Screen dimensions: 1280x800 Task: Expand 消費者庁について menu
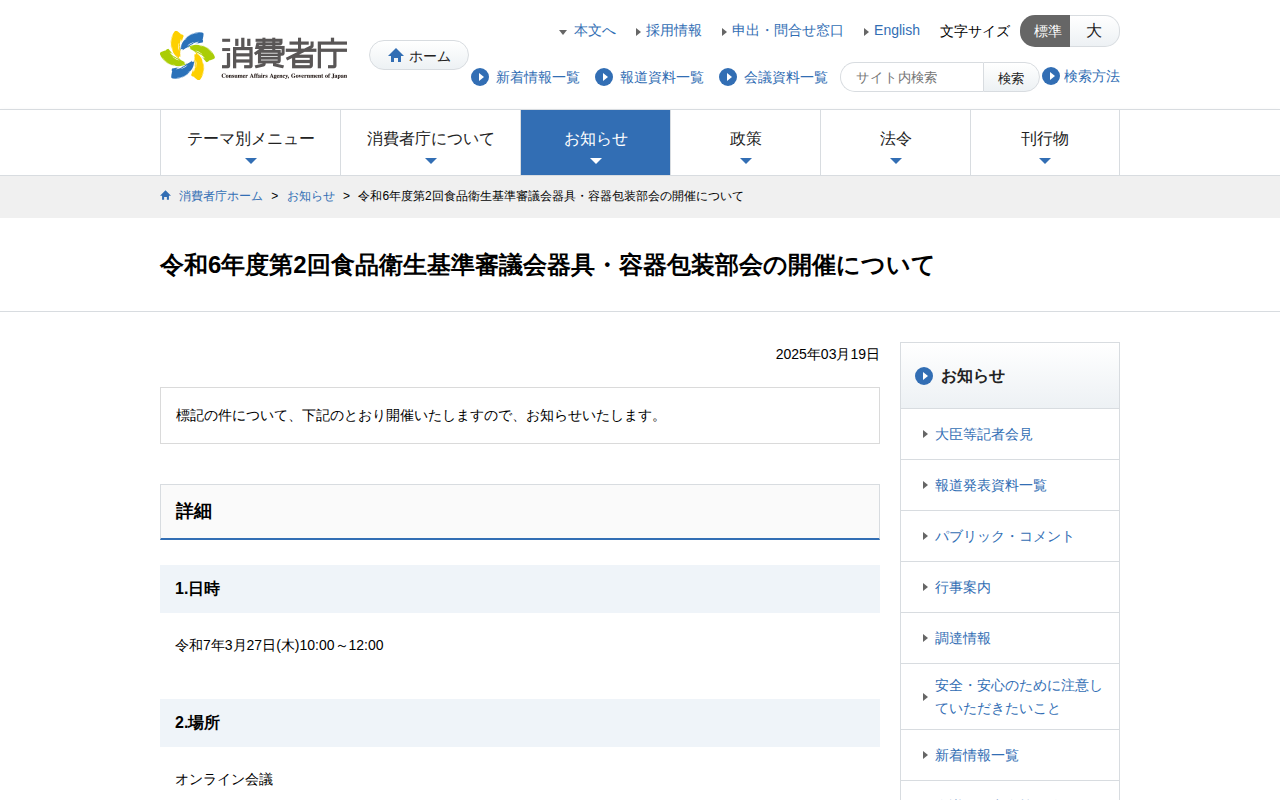(431, 143)
